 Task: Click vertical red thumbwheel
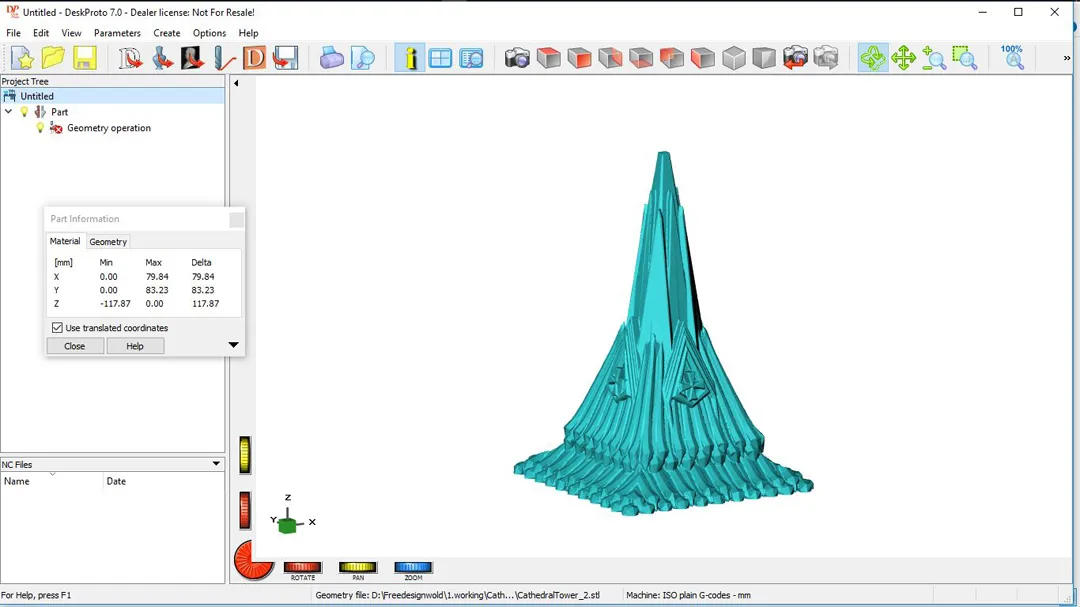(245, 511)
